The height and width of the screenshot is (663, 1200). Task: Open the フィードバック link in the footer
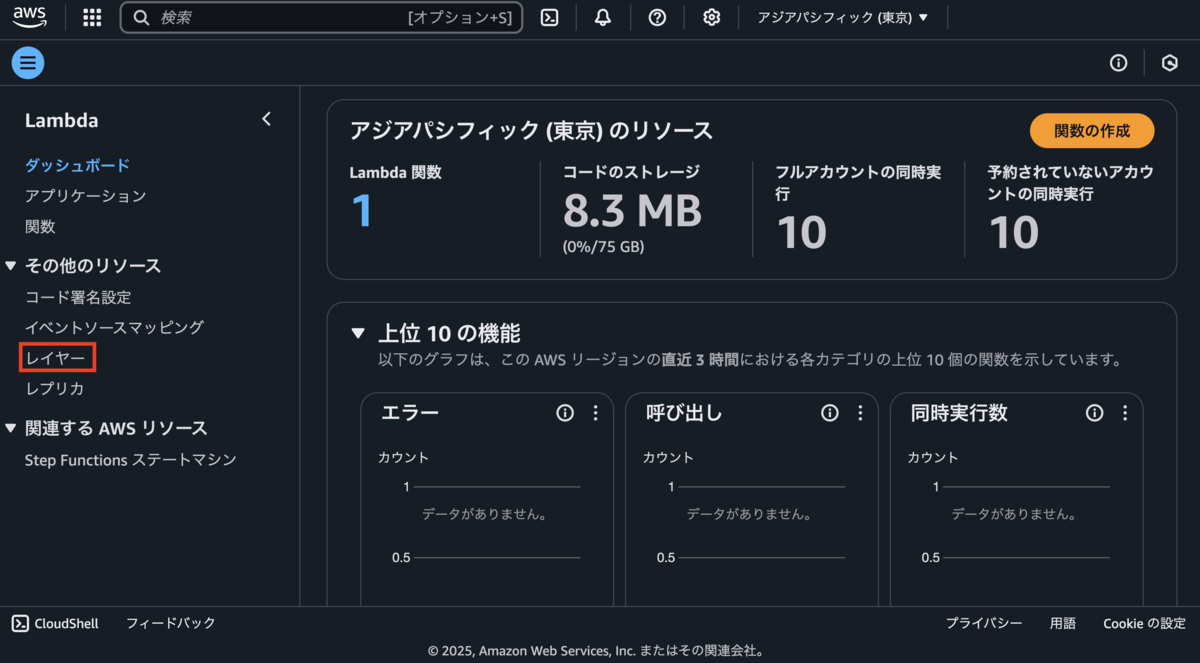coord(171,623)
